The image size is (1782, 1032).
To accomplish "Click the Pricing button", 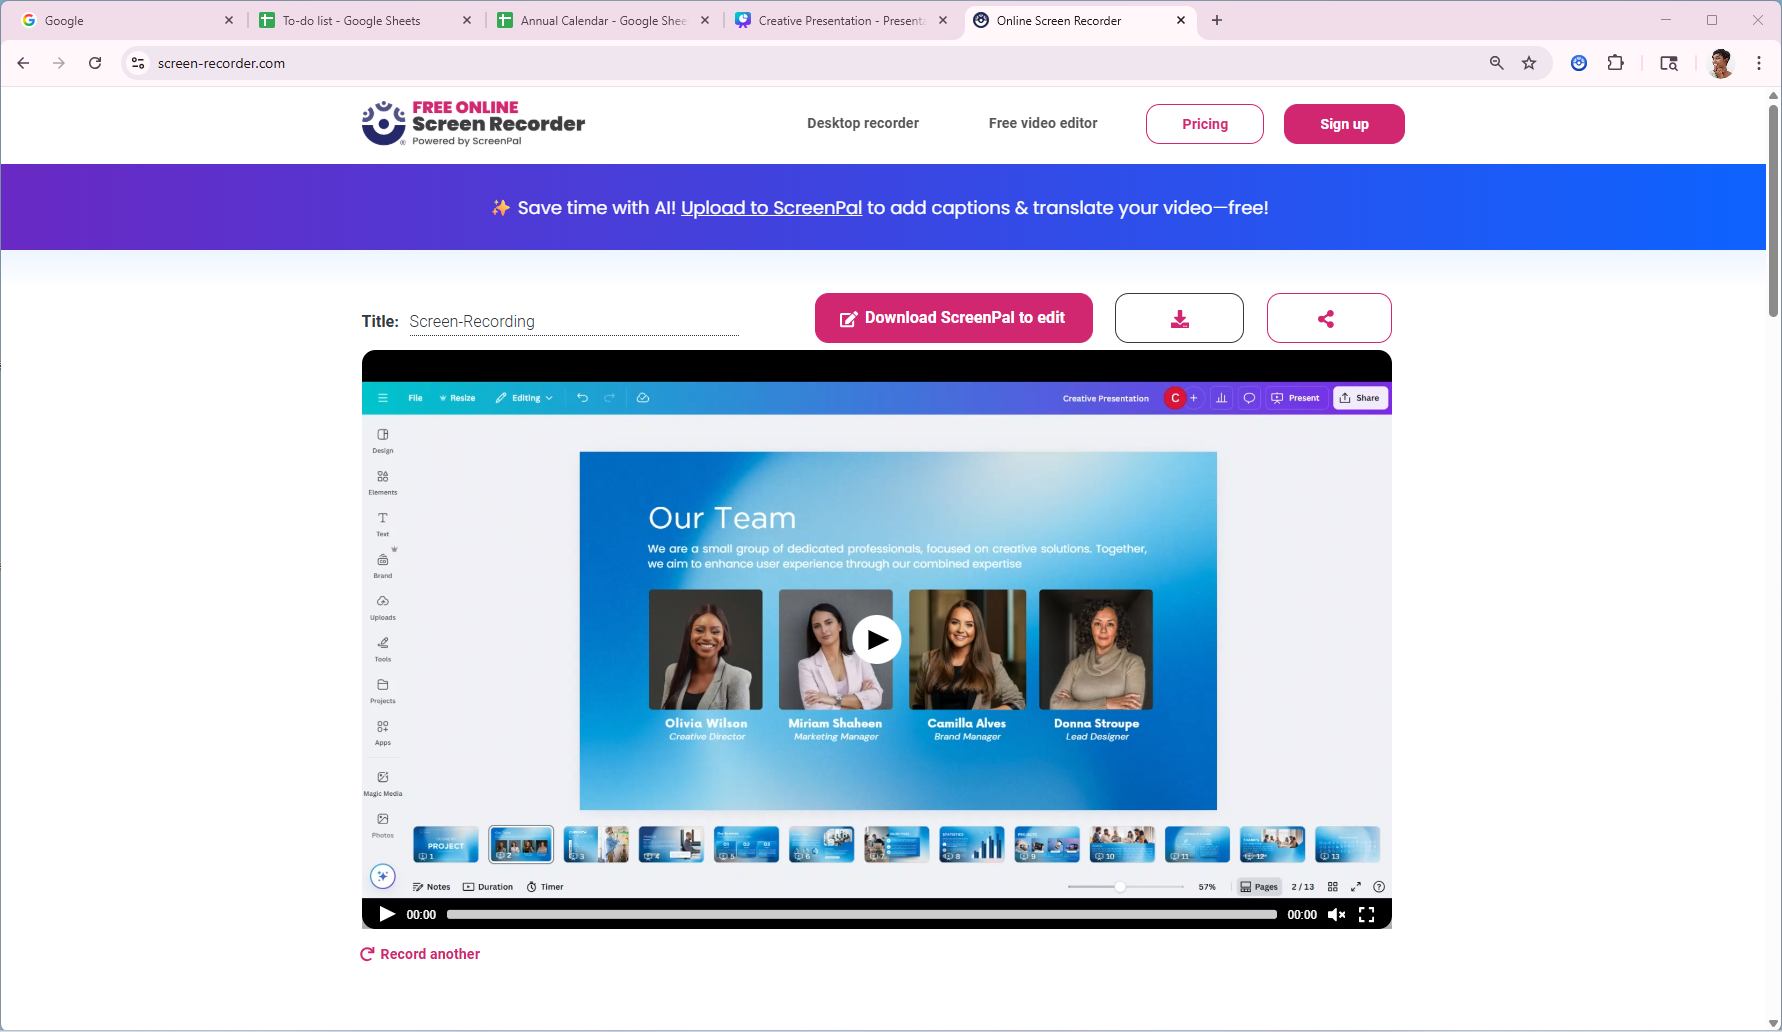I will pyautogui.click(x=1204, y=124).
